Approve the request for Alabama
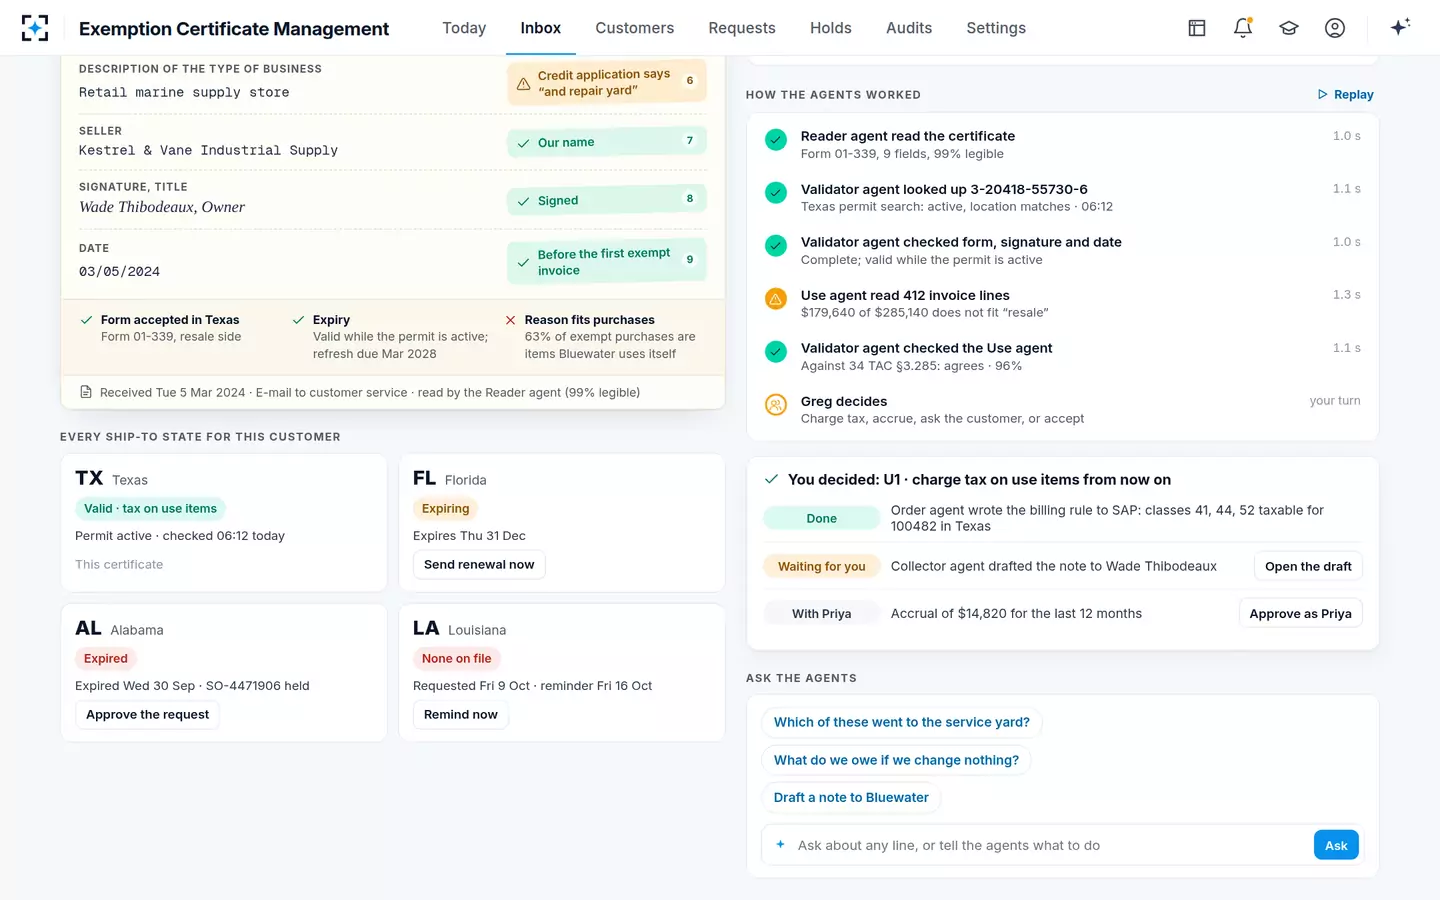Image resolution: width=1440 pixels, height=900 pixels. pyautogui.click(x=148, y=715)
